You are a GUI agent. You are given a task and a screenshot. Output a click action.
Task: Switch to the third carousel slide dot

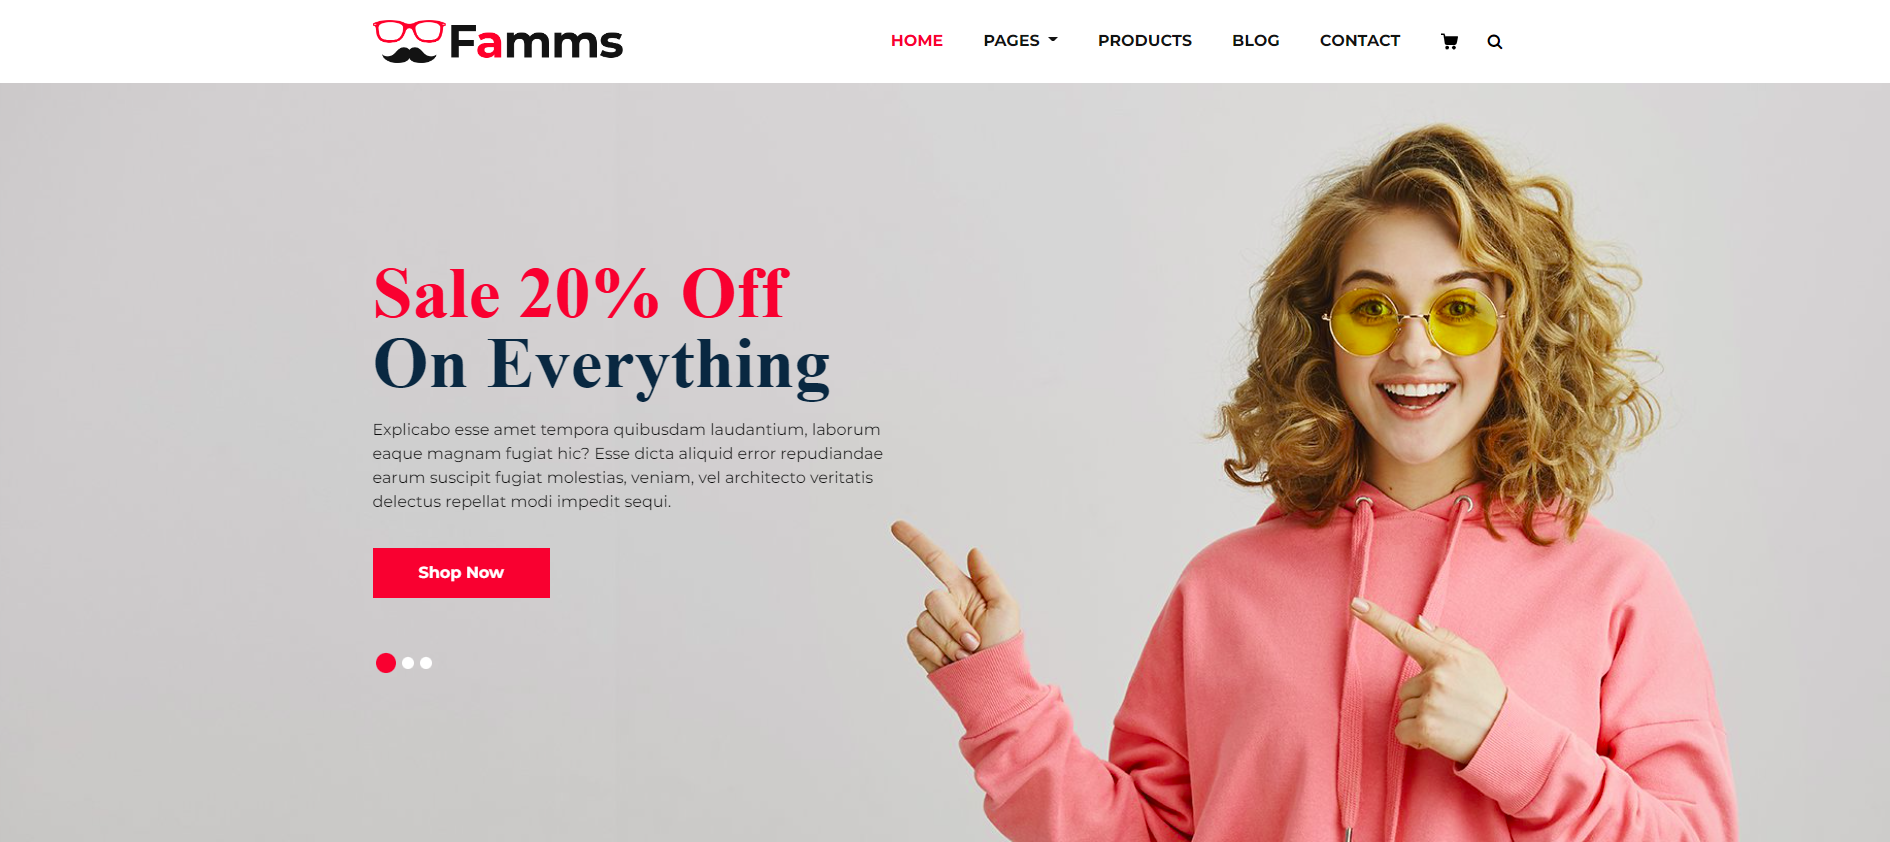pyautogui.click(x=426, y=663)
